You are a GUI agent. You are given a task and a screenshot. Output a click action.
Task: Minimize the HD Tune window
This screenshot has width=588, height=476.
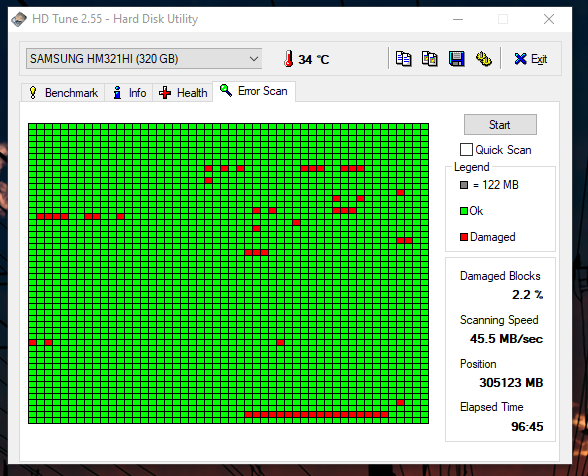click(x=458, y=19)
